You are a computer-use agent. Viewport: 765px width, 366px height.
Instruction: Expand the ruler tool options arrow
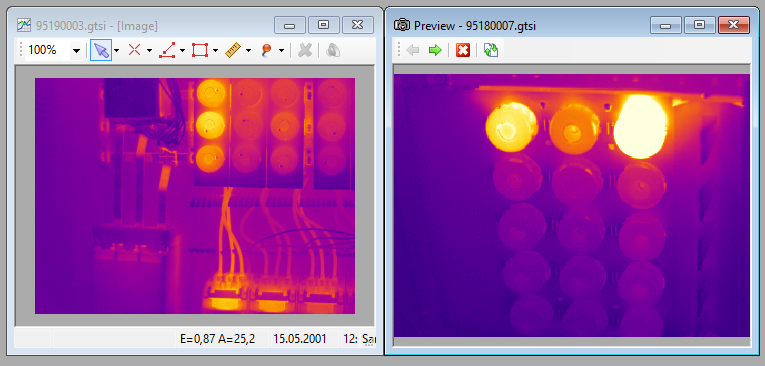click(248, 50)
